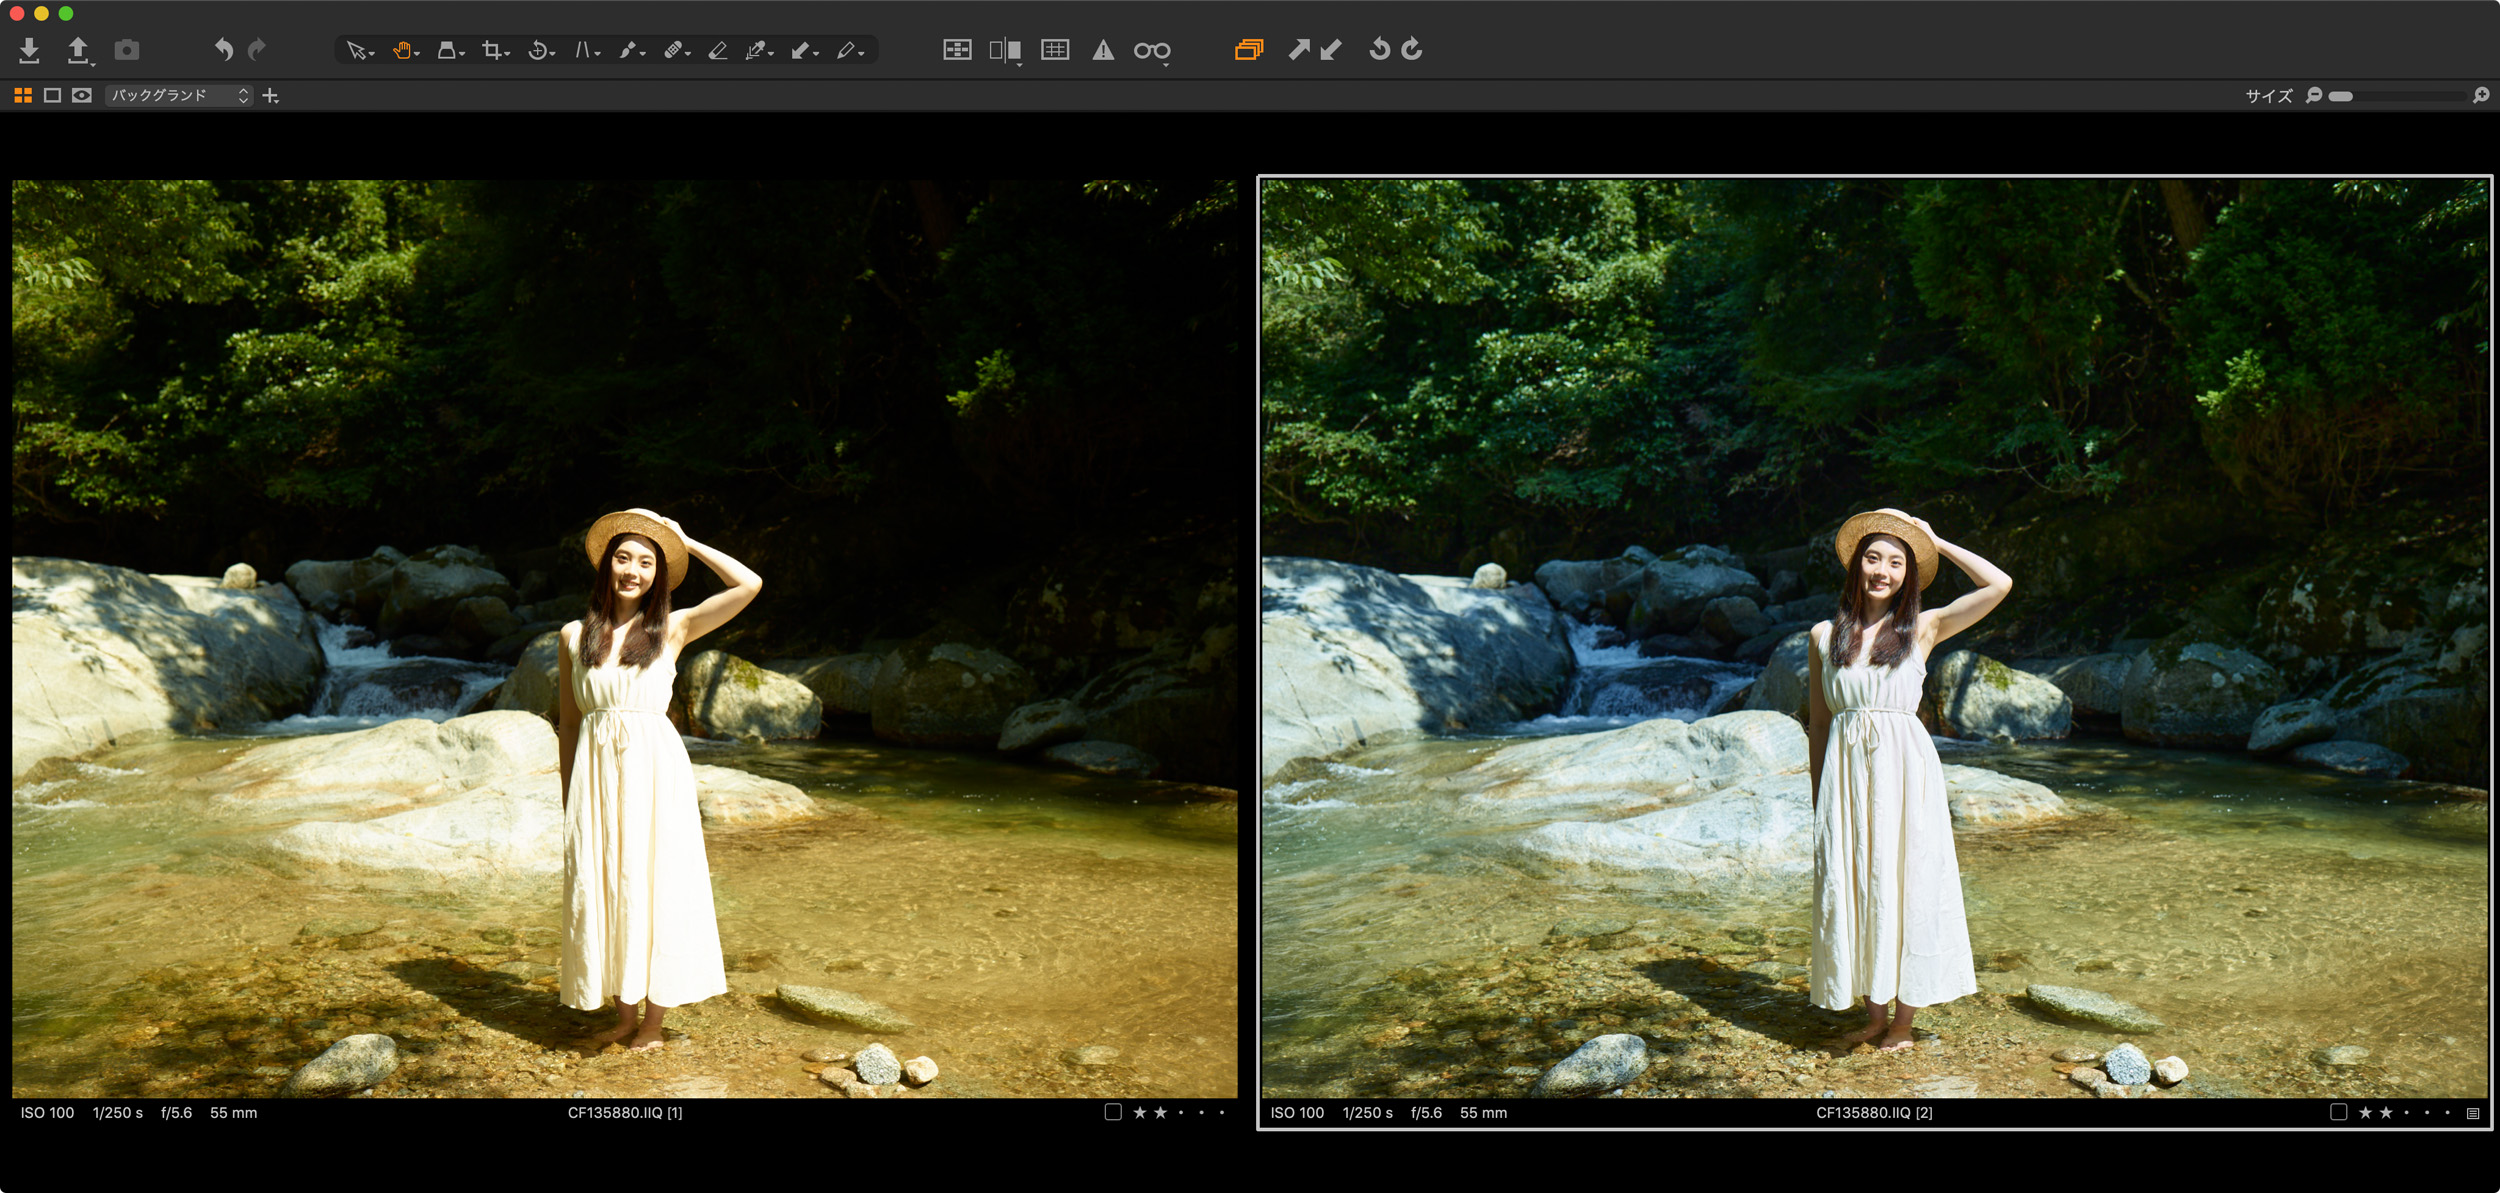Switch to multi-view grid mode

[x=22, y=95]
